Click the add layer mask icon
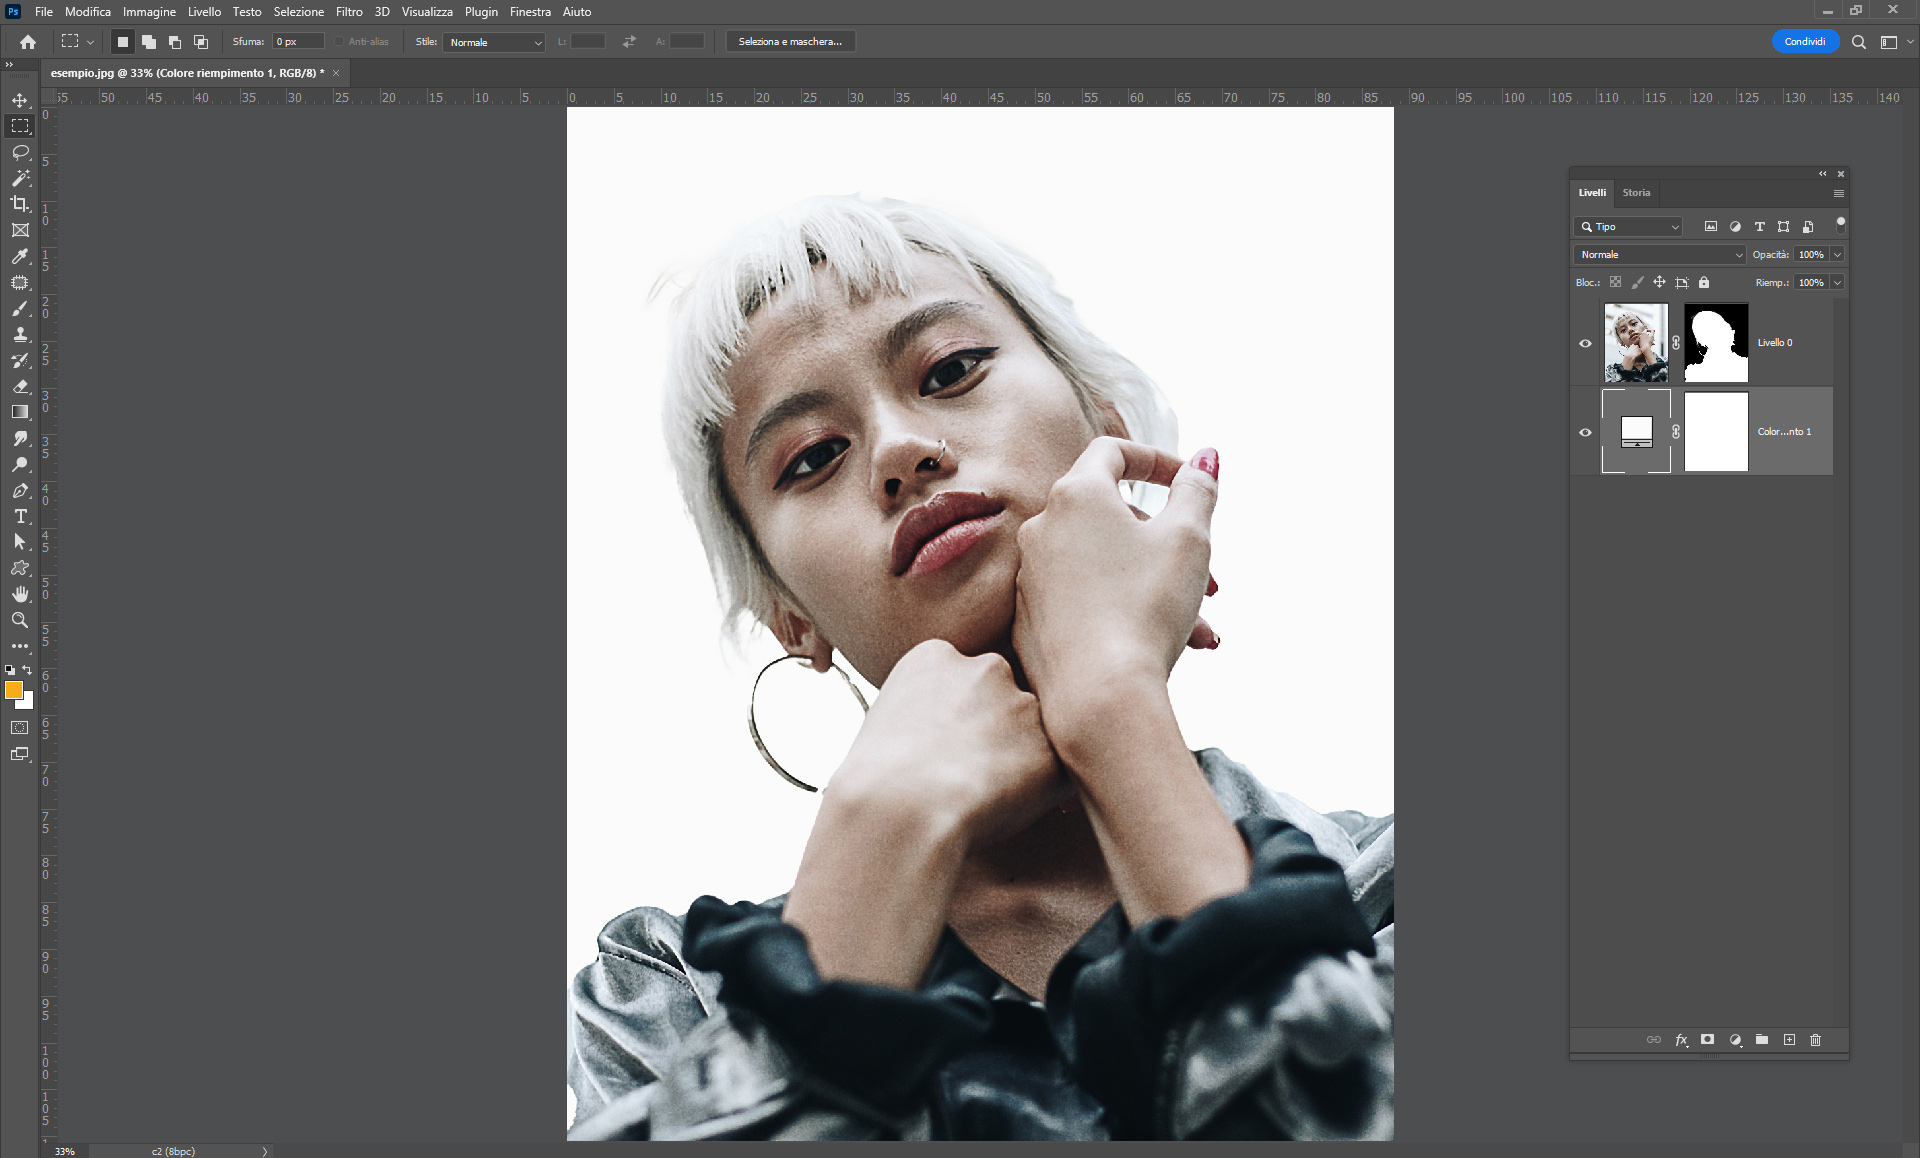 [1708, 1040]
